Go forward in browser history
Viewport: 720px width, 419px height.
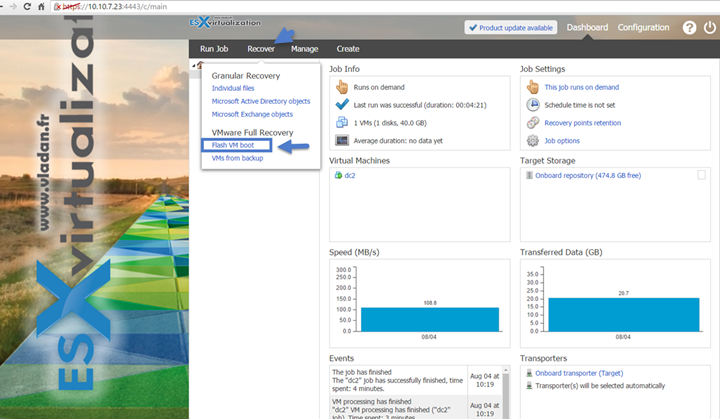(12, 6)
